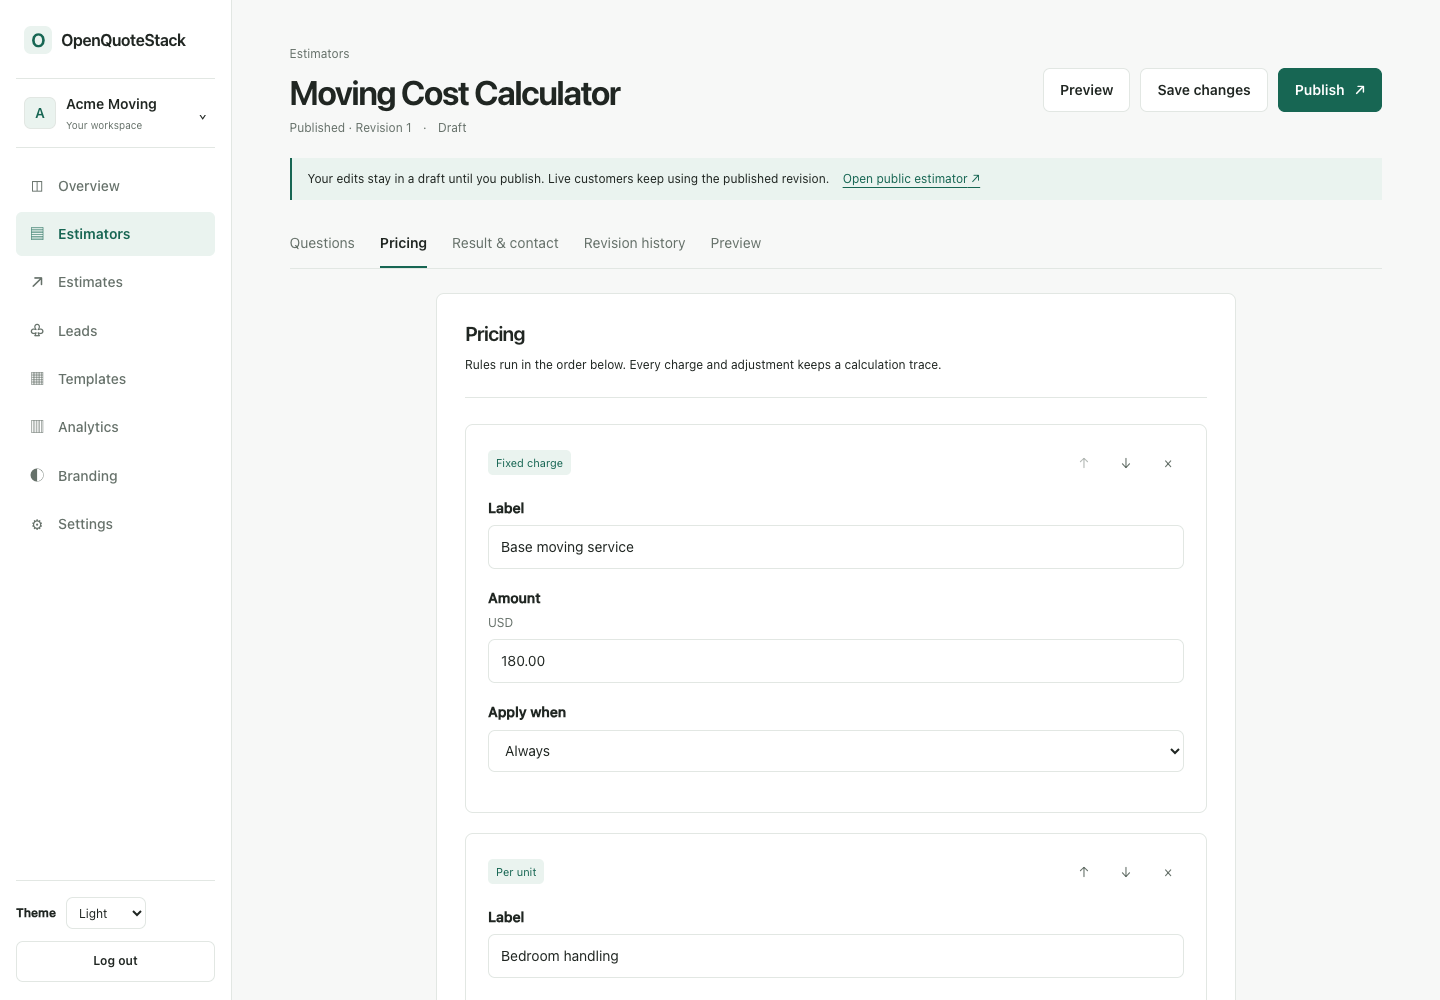The image size is (1440, 1000).
Task: Click the Fixed charge badge
Action: [529, 463]
